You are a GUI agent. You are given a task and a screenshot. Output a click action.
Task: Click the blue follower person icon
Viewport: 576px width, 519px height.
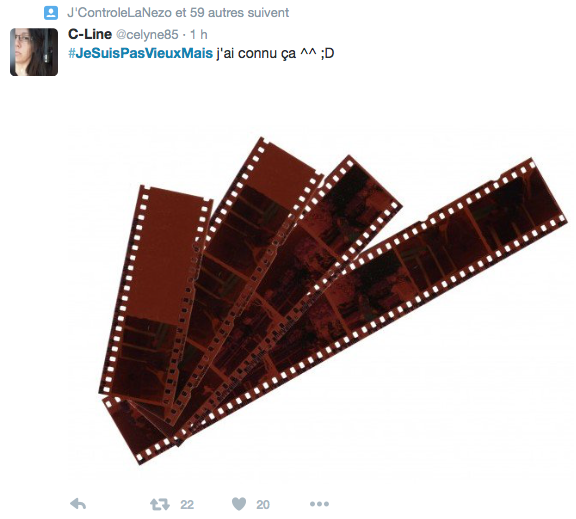51,13
